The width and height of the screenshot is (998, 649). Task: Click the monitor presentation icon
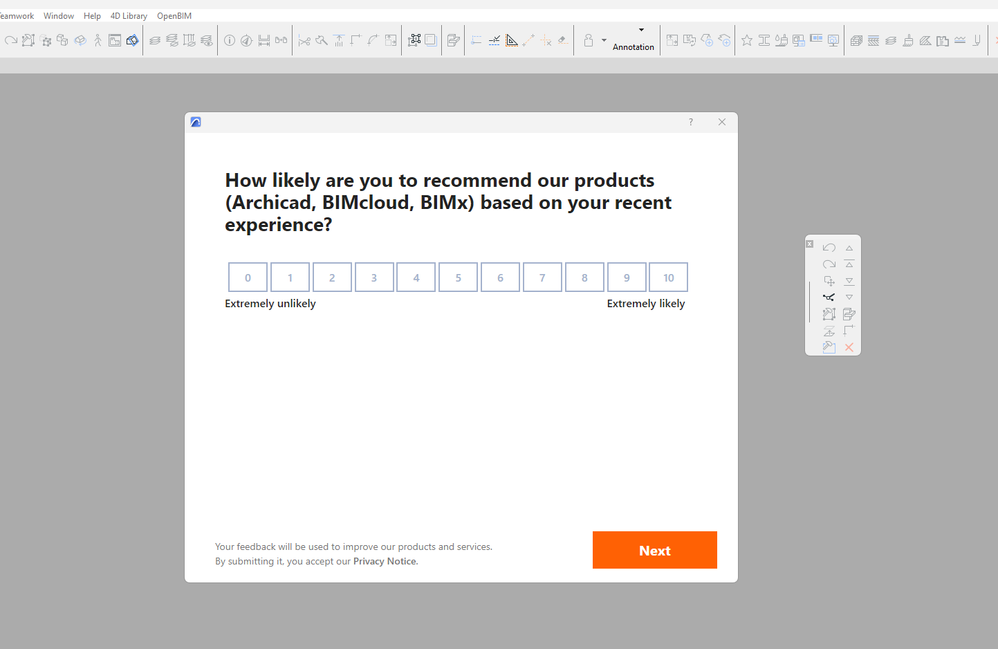click(833, 41)
